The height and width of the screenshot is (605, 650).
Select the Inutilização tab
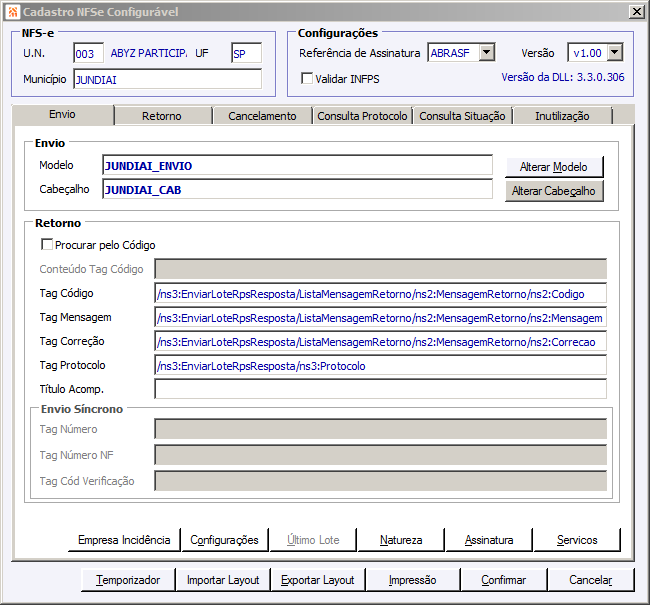[x=562, y=116]
